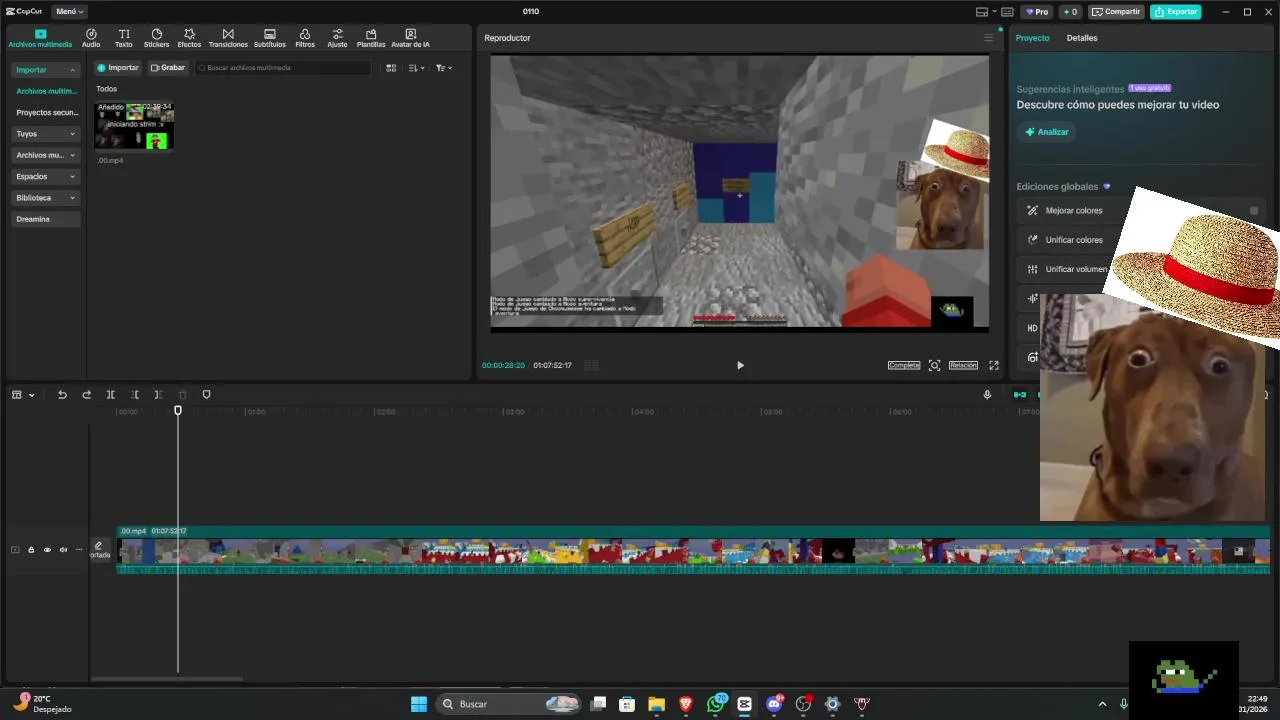This screenshot has width=1280, height=720.
Task: Open the Plantillas tab
Action: [371, 38]
